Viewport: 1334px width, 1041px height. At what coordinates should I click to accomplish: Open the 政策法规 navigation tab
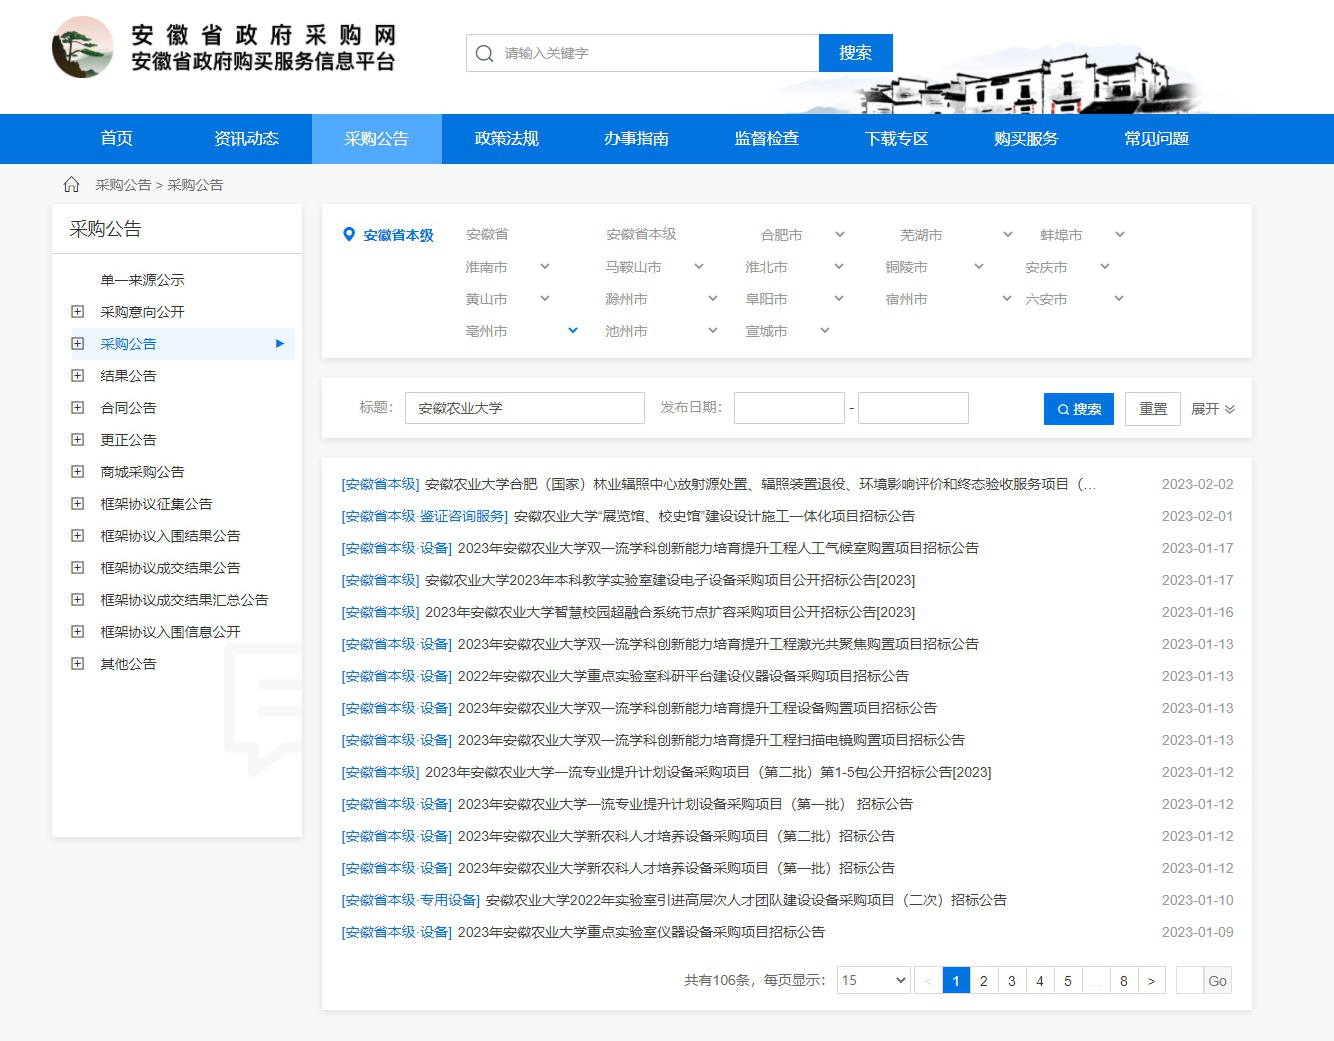(506, 139)
